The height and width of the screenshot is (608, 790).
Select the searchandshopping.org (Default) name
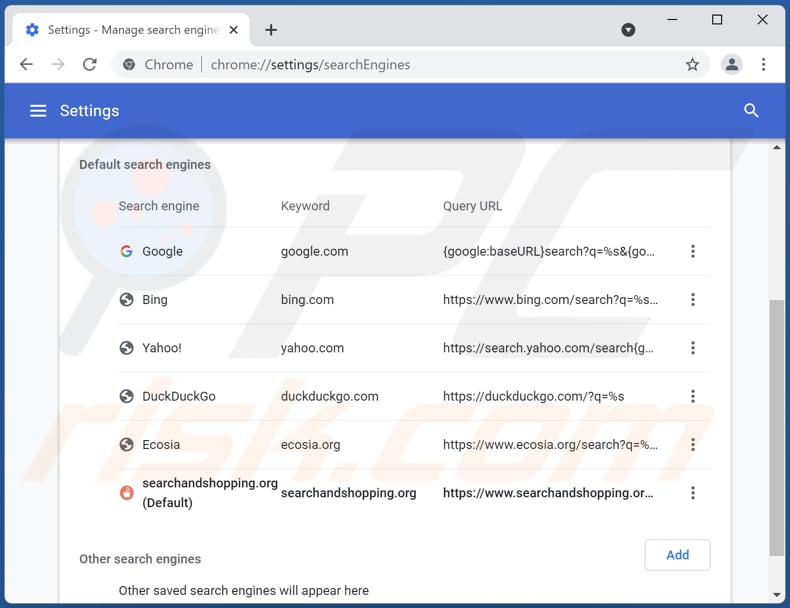[x=210, y=493]
